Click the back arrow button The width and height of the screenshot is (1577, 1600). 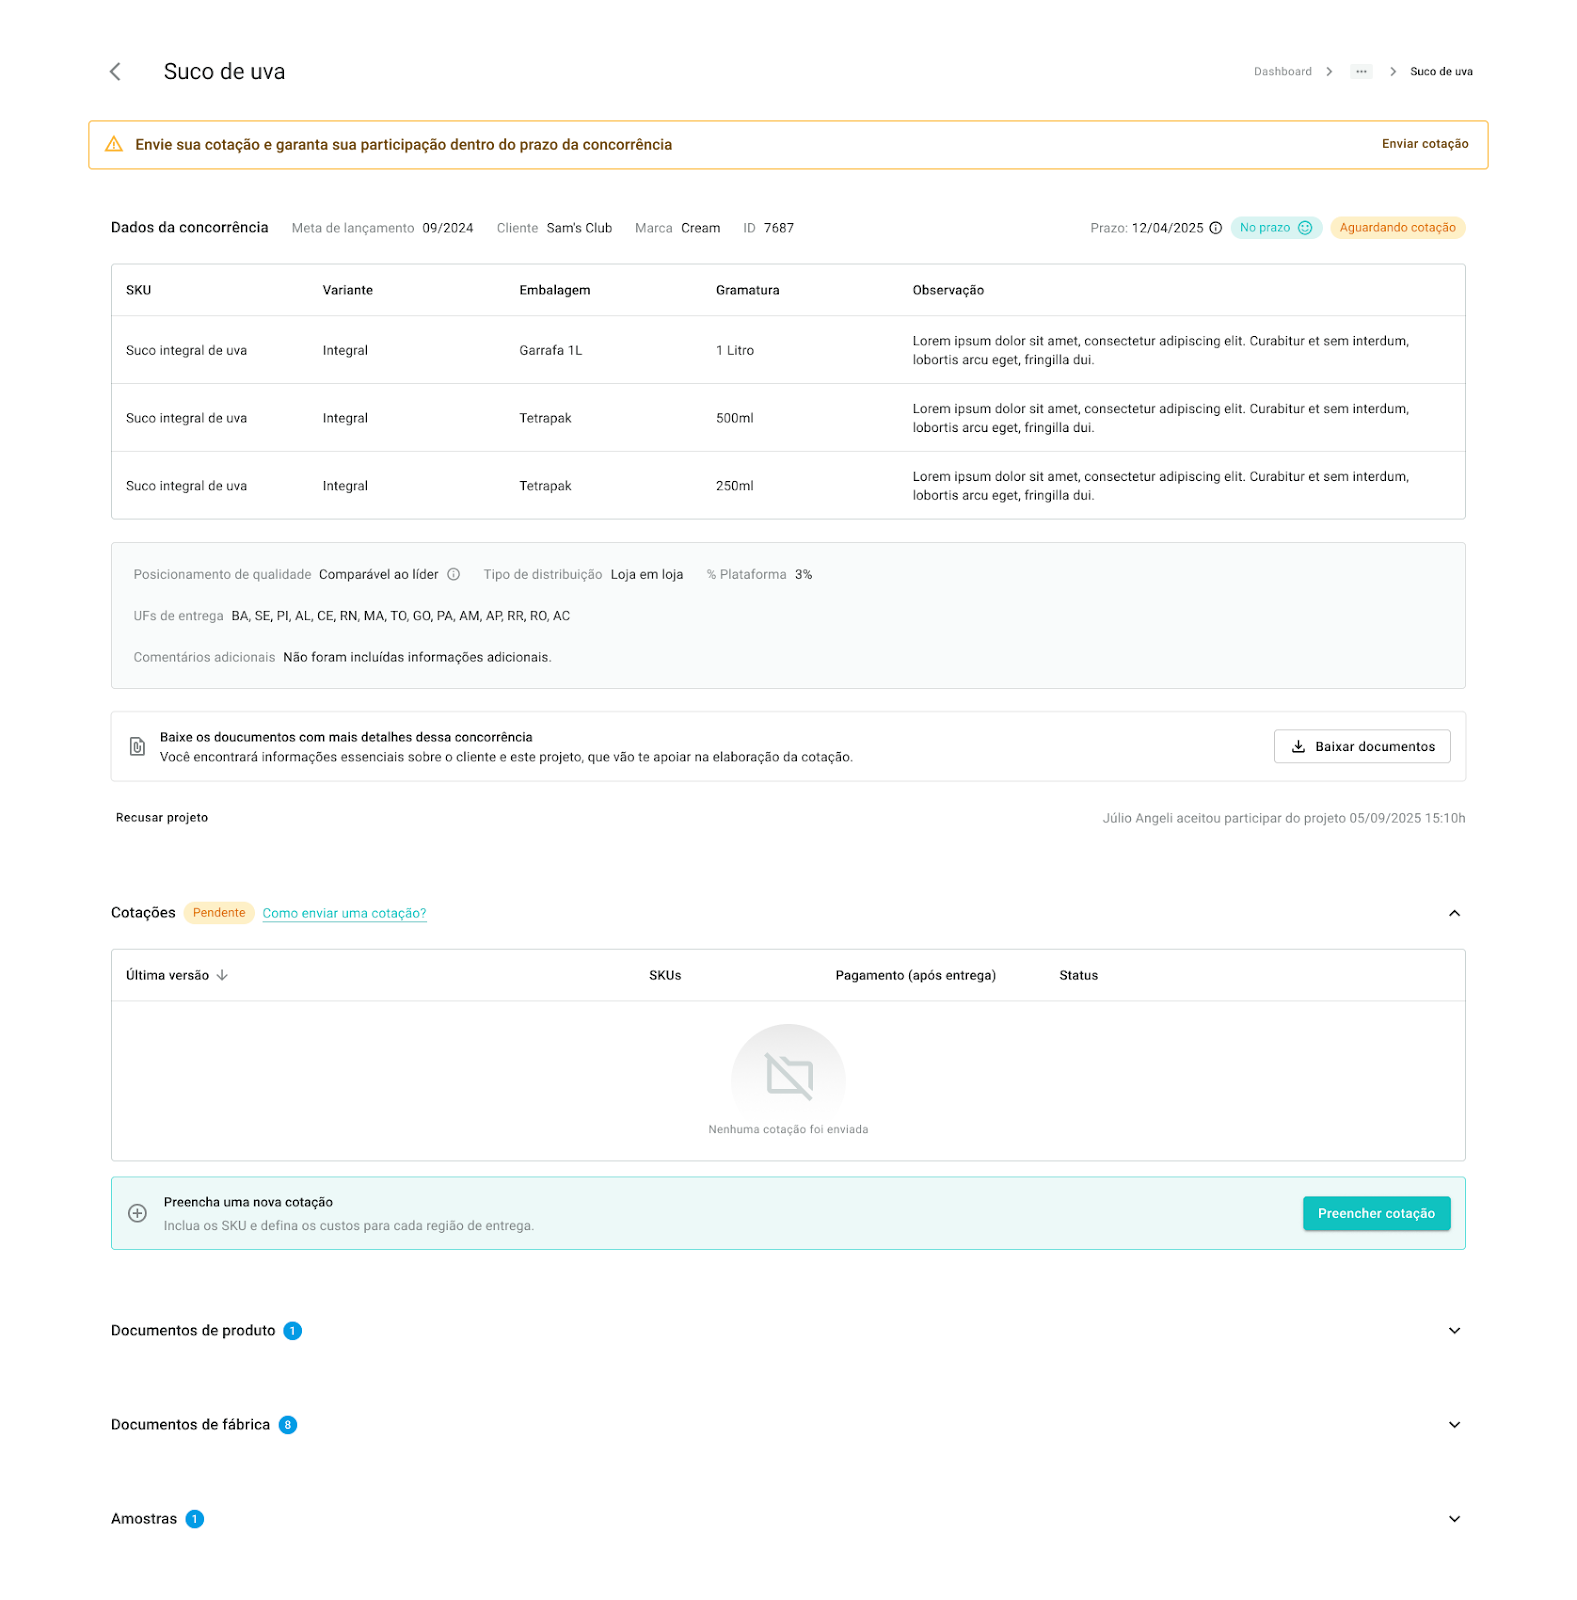pos(115,71)
